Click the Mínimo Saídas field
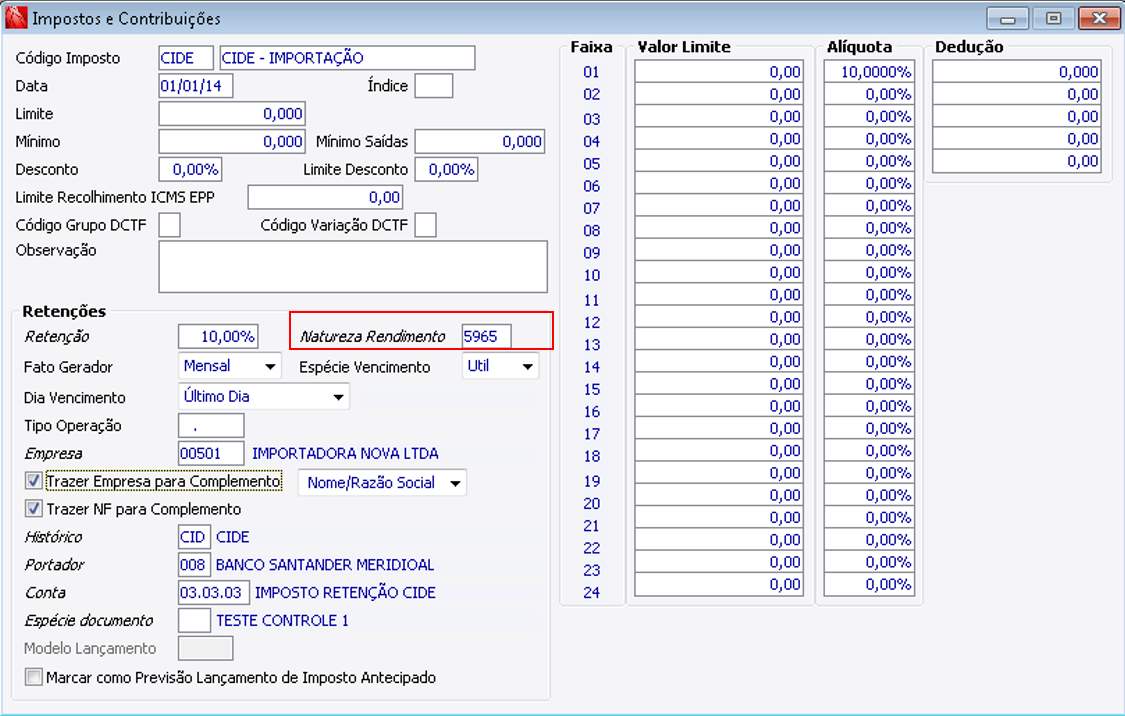The width and height of the screenshot is (1125, 716). click(x=479, y=141)
